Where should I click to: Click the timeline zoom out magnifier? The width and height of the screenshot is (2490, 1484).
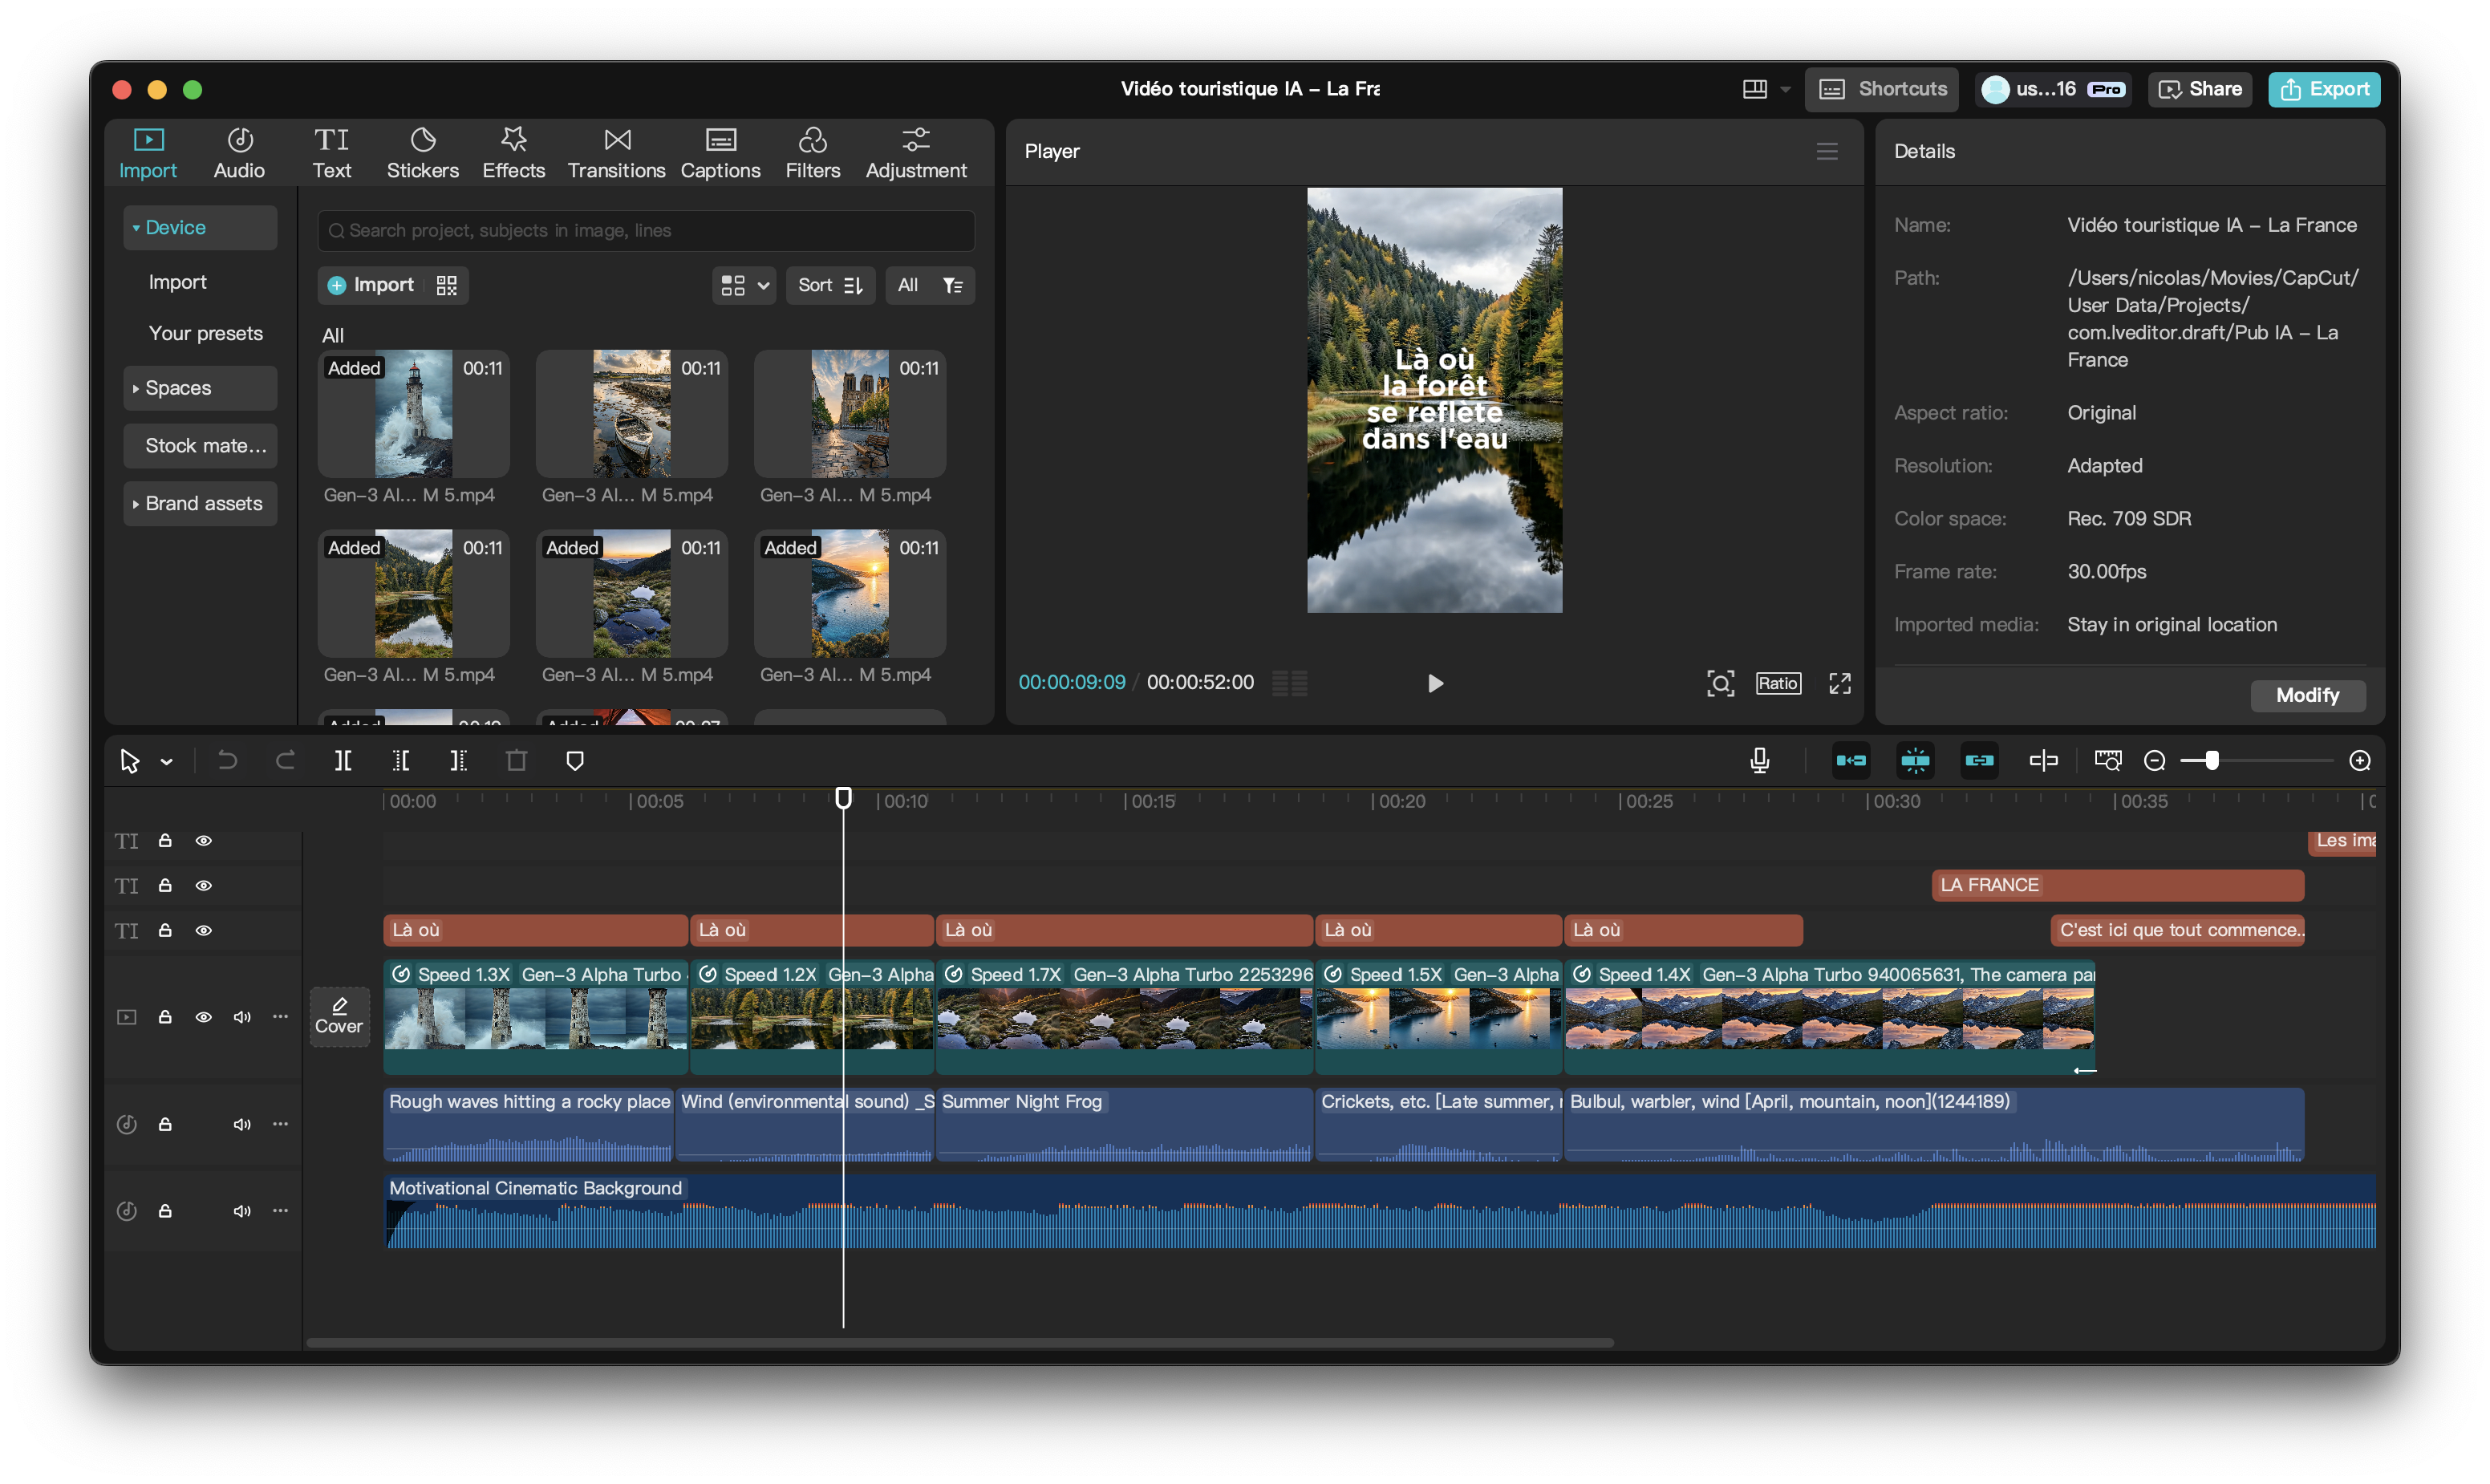[2155, 761]
